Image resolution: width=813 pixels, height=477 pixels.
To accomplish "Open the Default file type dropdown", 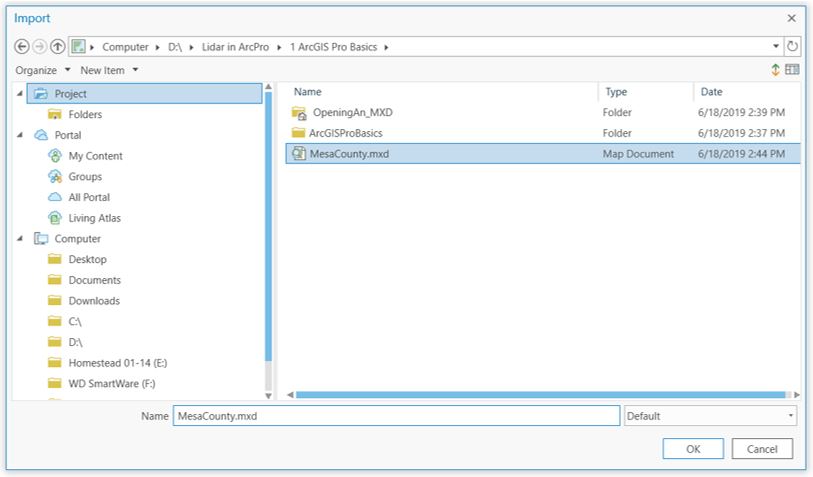I will [x=709, y=416].
